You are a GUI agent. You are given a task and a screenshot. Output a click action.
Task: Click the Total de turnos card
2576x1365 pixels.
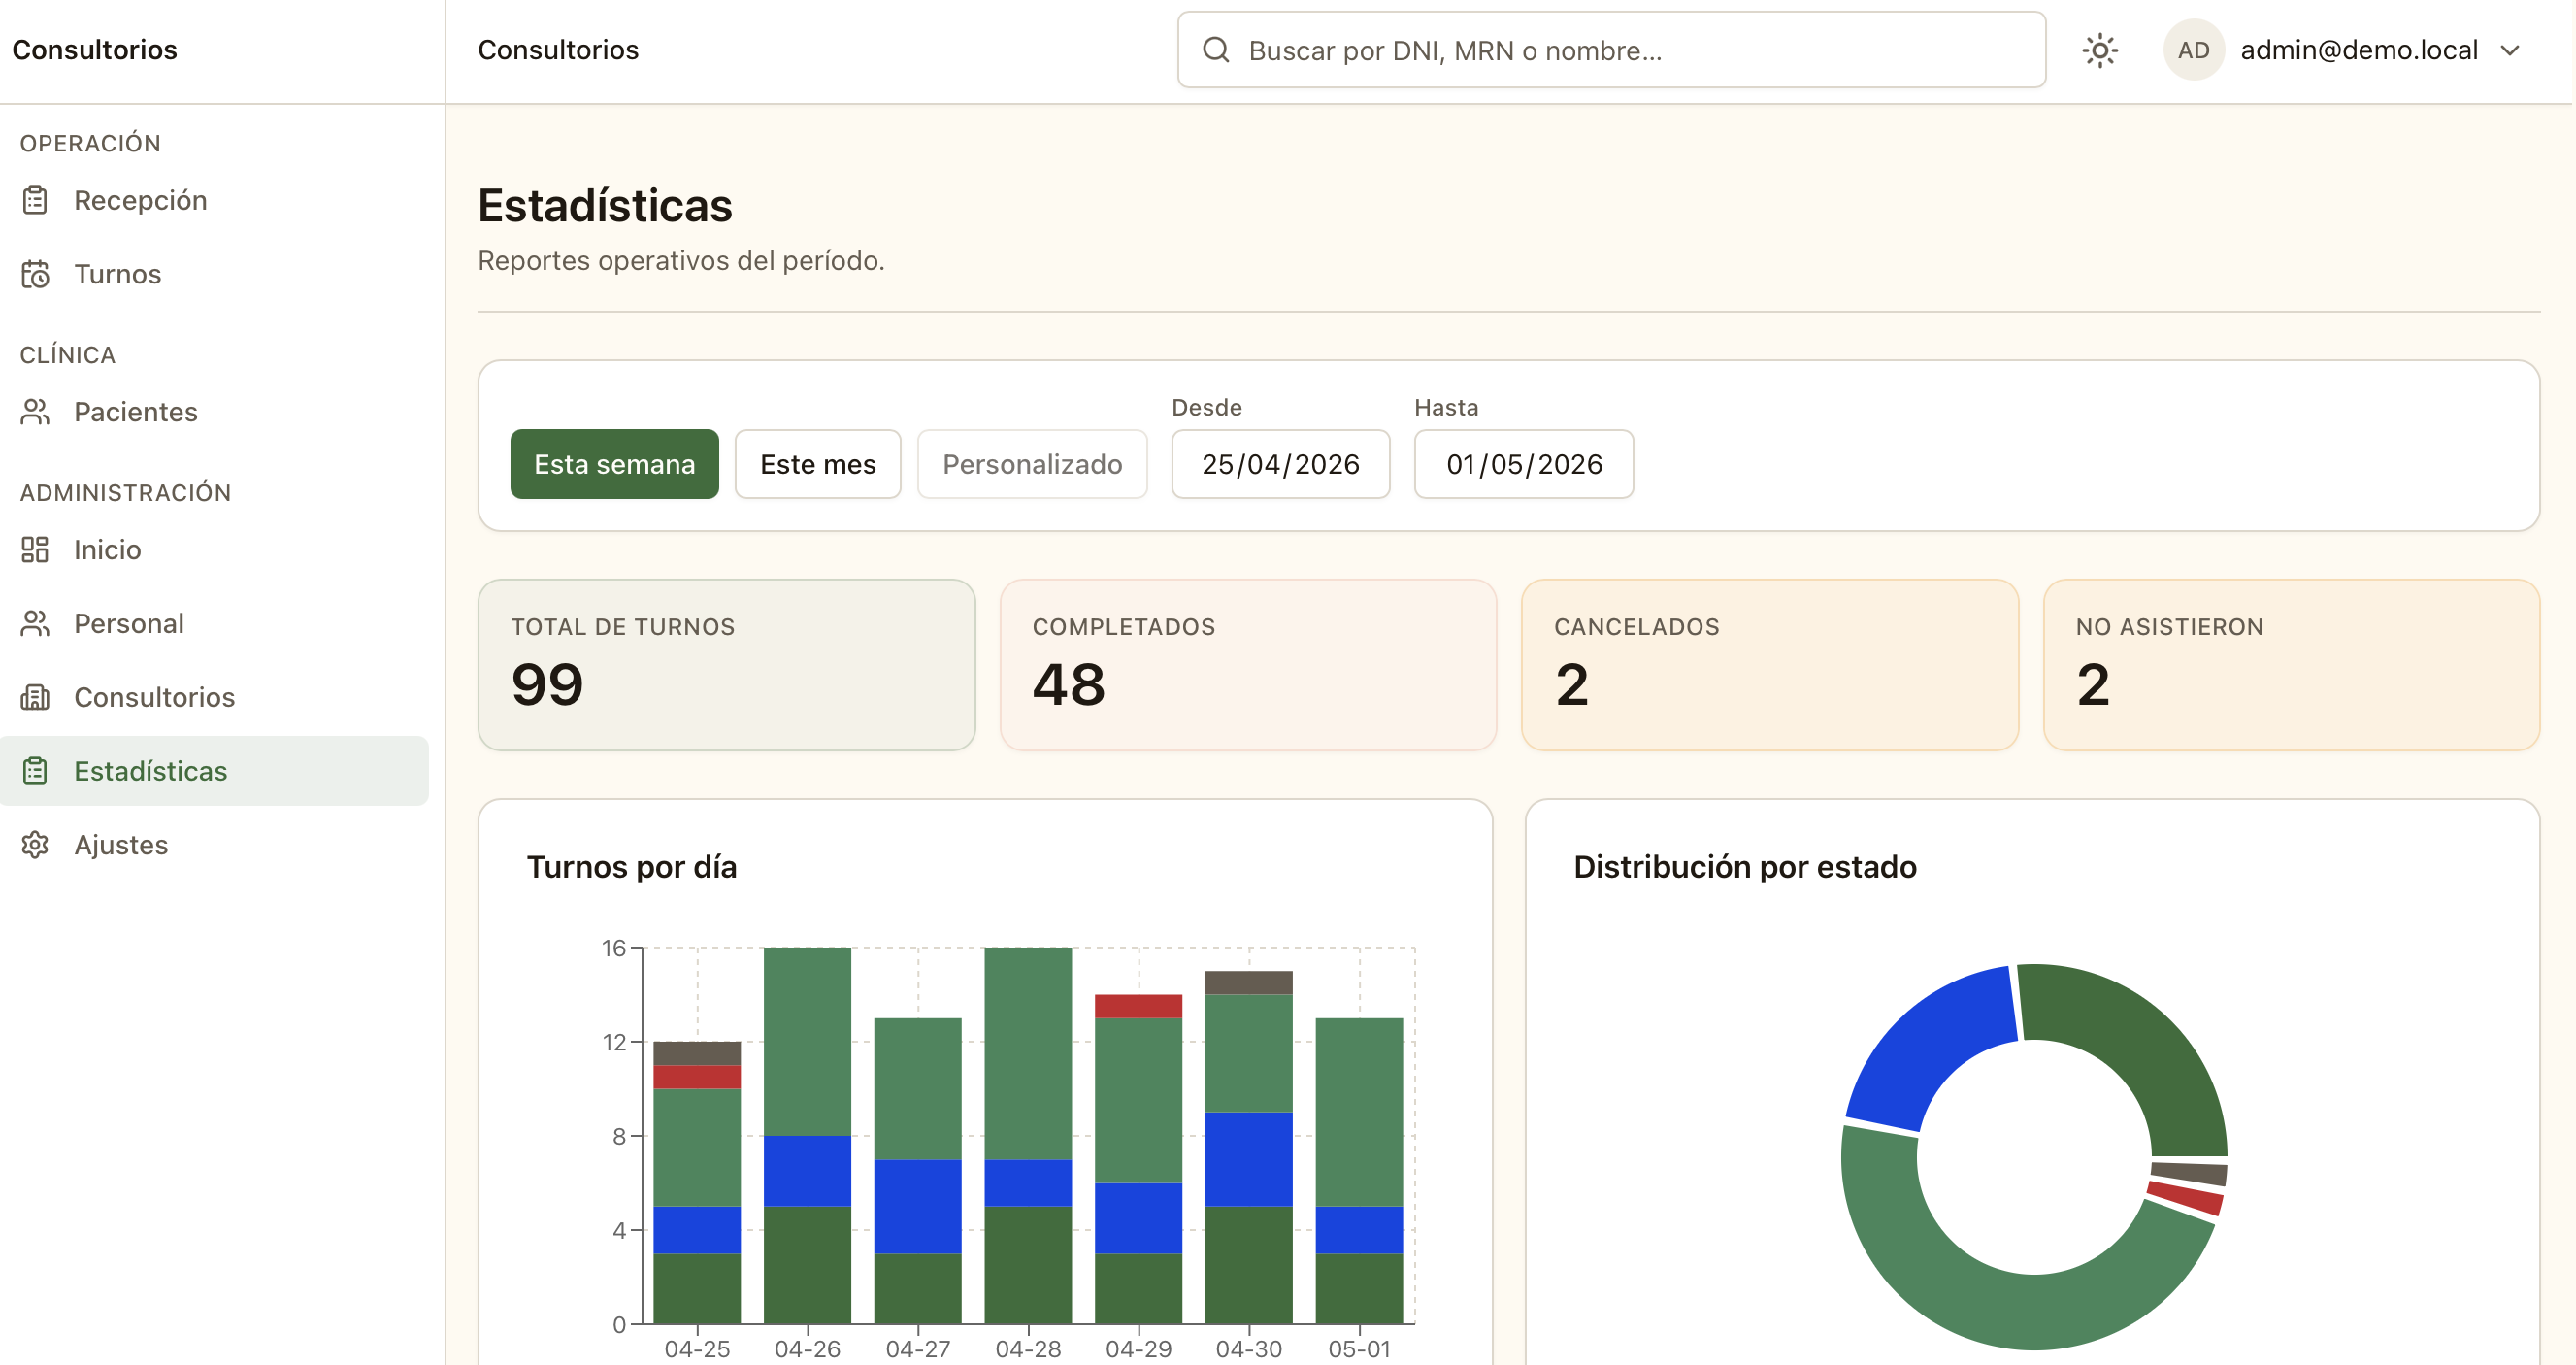[x=727, y=665]
